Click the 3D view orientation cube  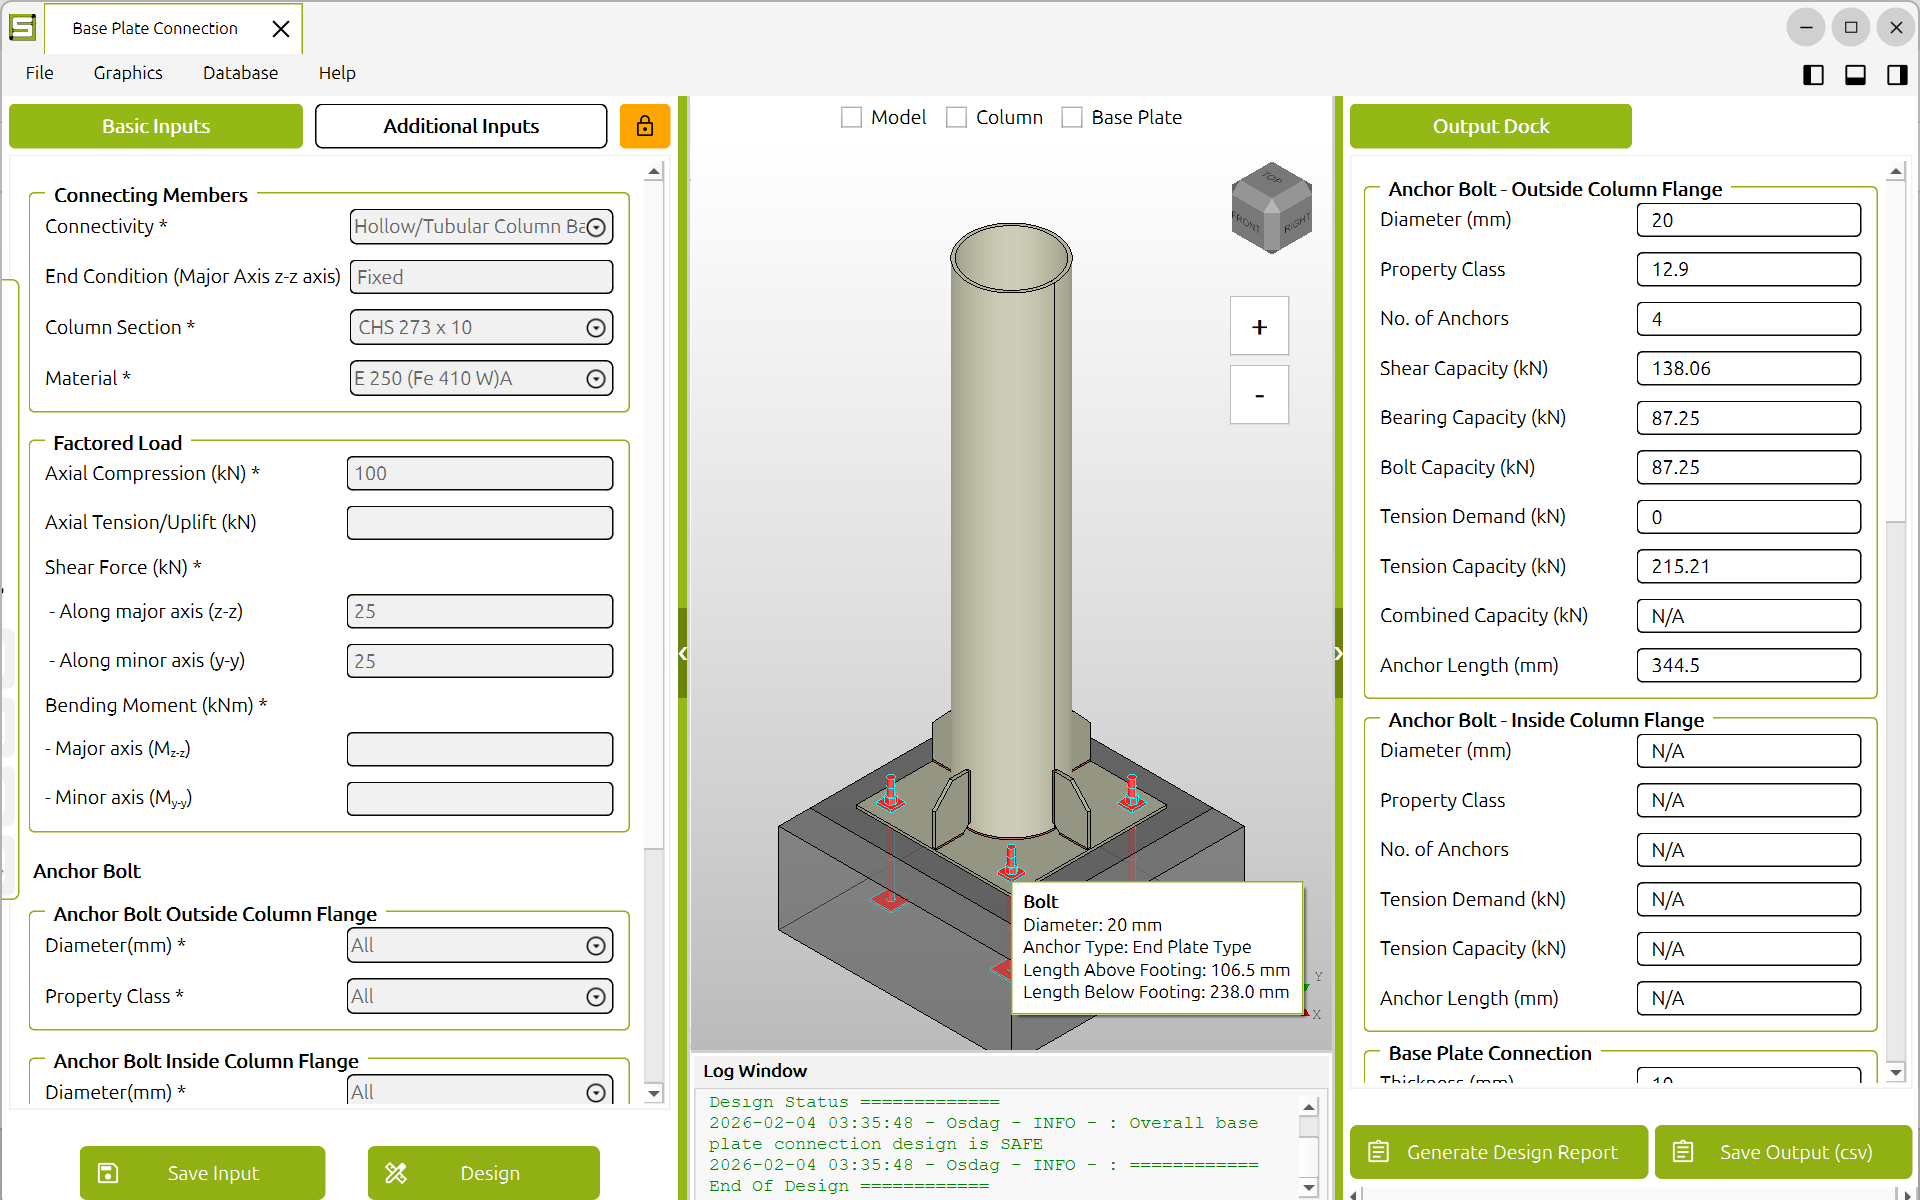coord(1271,208)
